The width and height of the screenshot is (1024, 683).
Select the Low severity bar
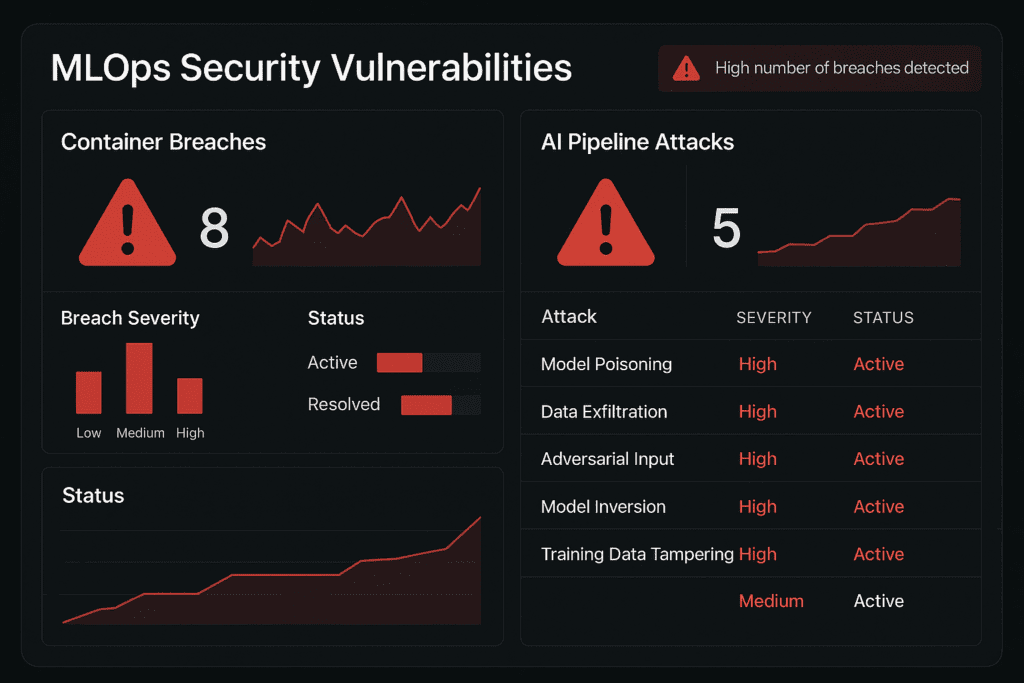click(89, 392)
